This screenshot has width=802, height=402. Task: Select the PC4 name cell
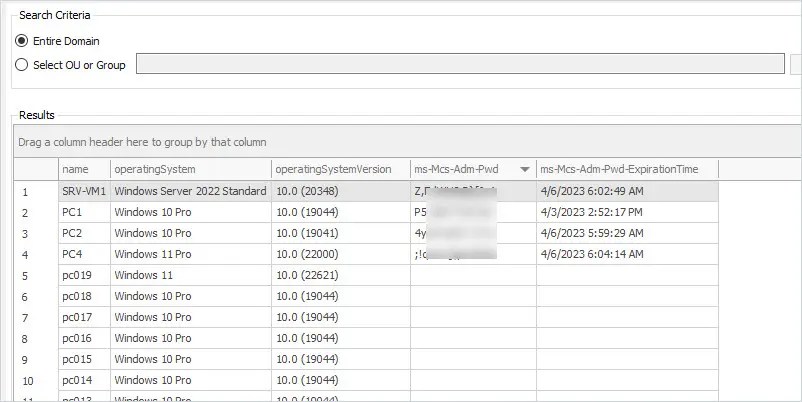click(84, 254)
